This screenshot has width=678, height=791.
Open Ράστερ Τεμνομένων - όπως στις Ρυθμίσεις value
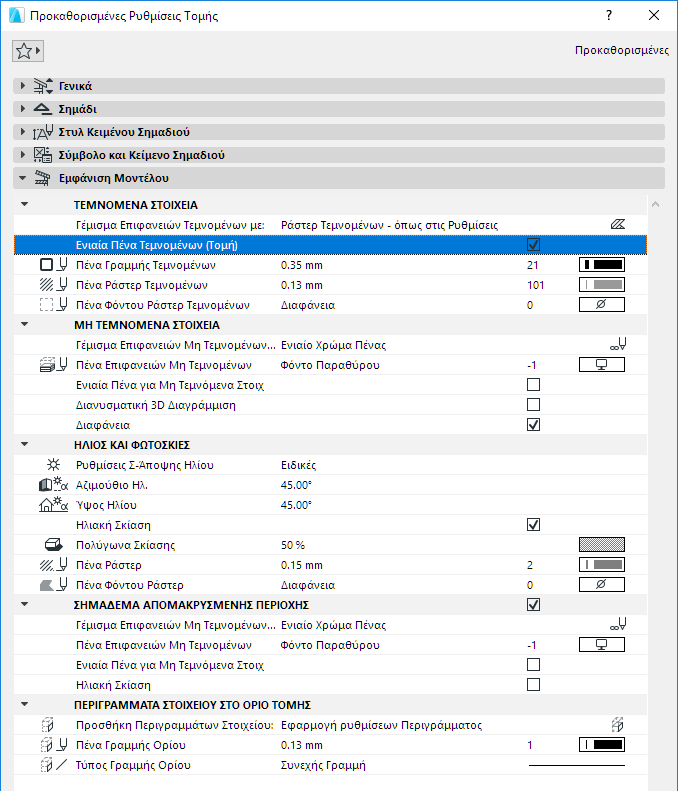[x=389, y=225]
